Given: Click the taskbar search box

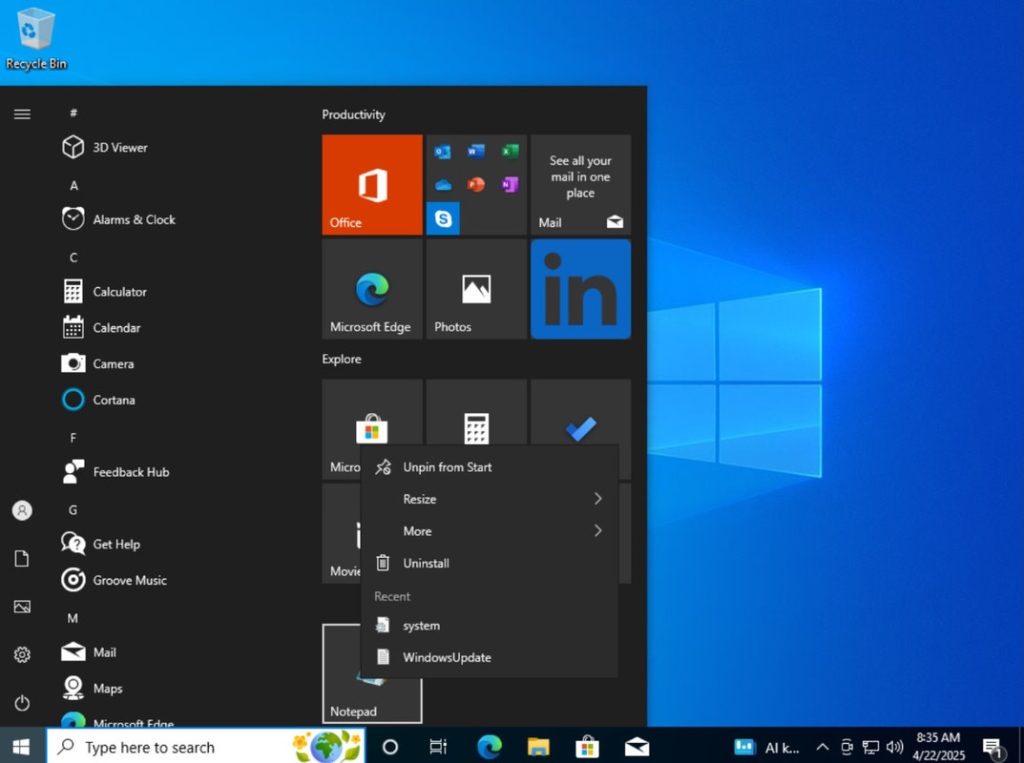Looking at the screenshot, I should (205, 746).
